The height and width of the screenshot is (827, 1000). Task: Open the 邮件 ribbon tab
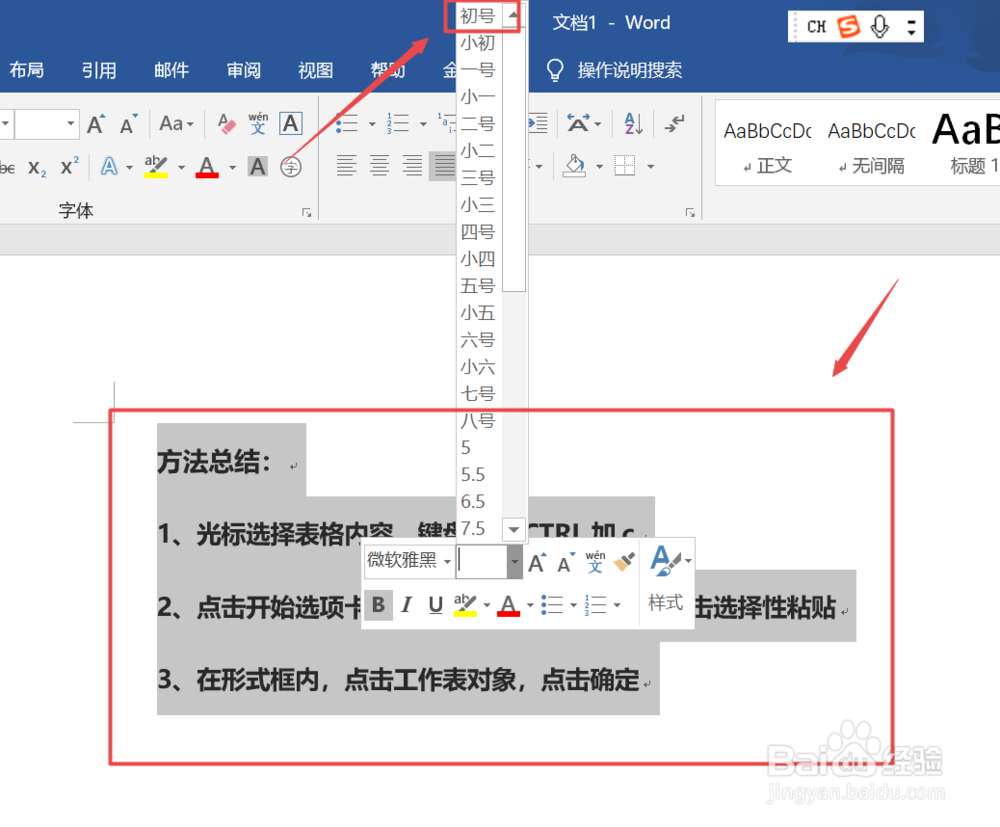171,70
